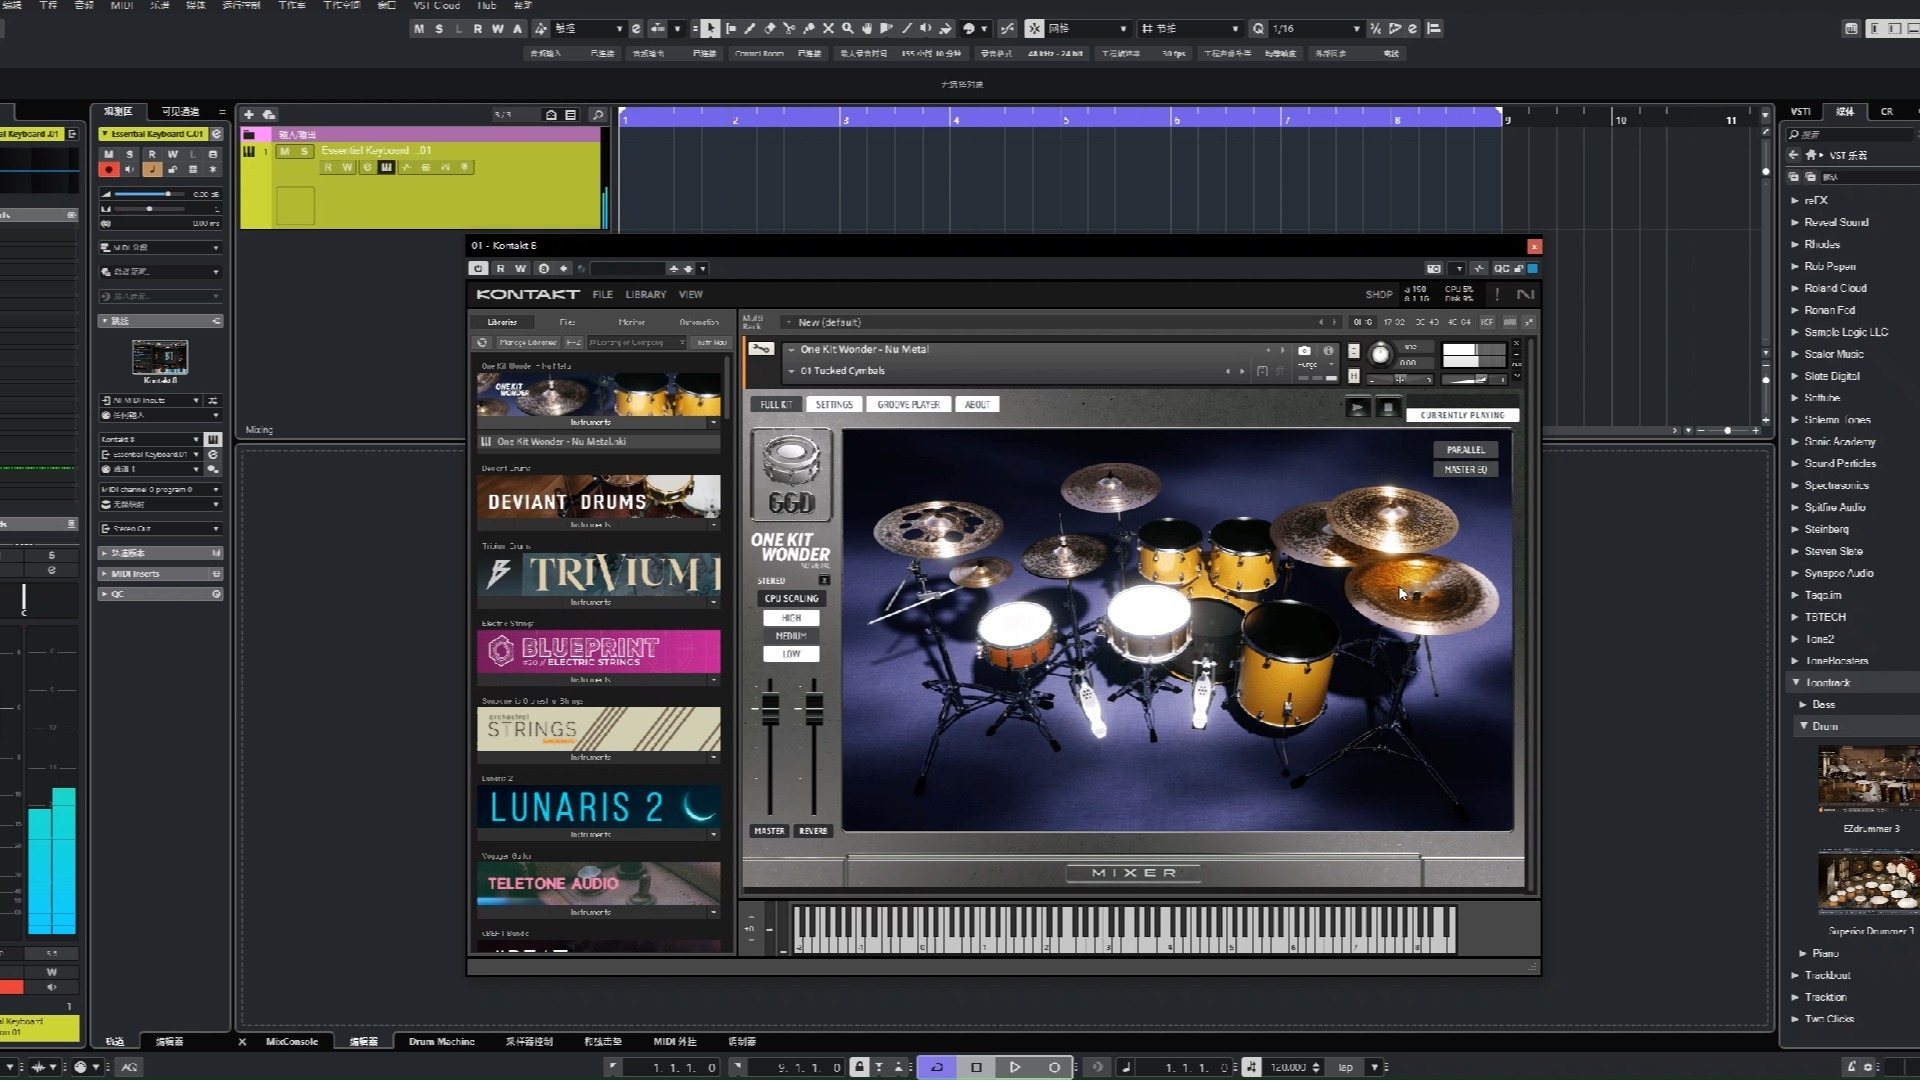The height and width of the screenshot is (1080, 1920).
Task: Open Kontakt instrument wrench edit icon
Action: click(x=761, y=349)
